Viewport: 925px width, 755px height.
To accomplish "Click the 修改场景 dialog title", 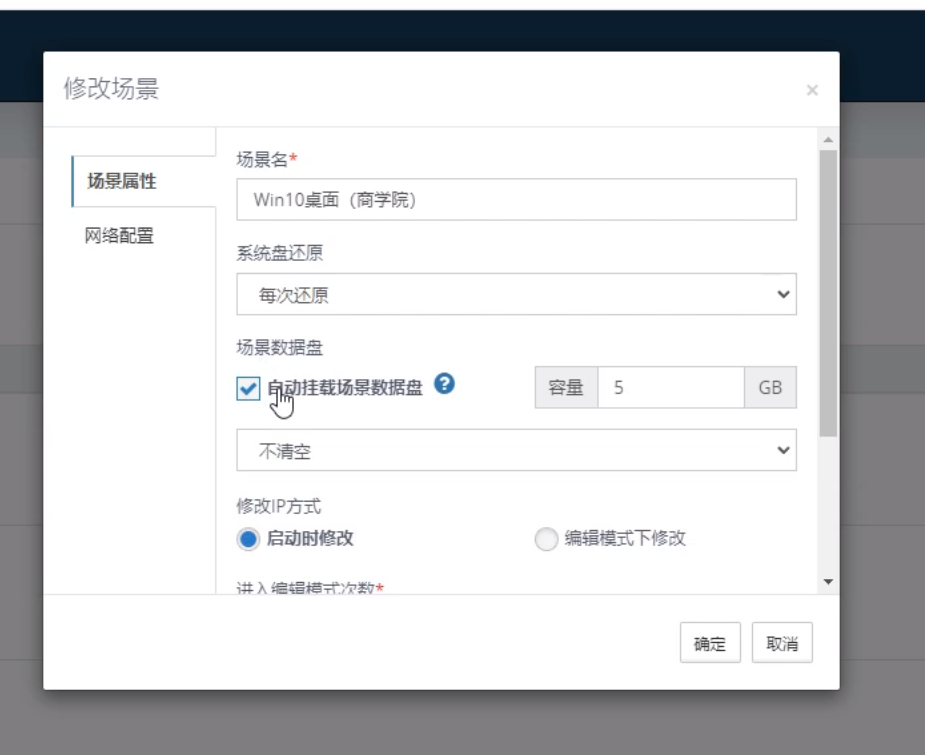I will coord(111,89).
